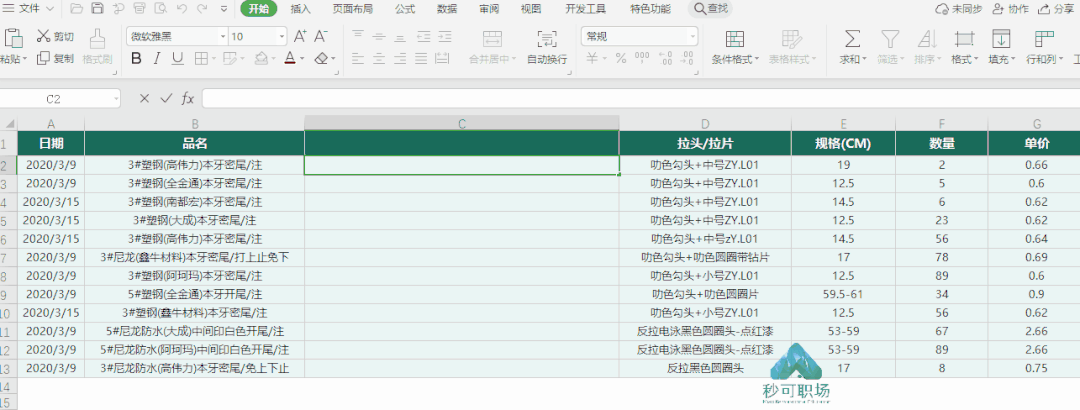Click the center horizontally icon
Viewport: 1080px width, 410px height.
[x=379, y=59]
